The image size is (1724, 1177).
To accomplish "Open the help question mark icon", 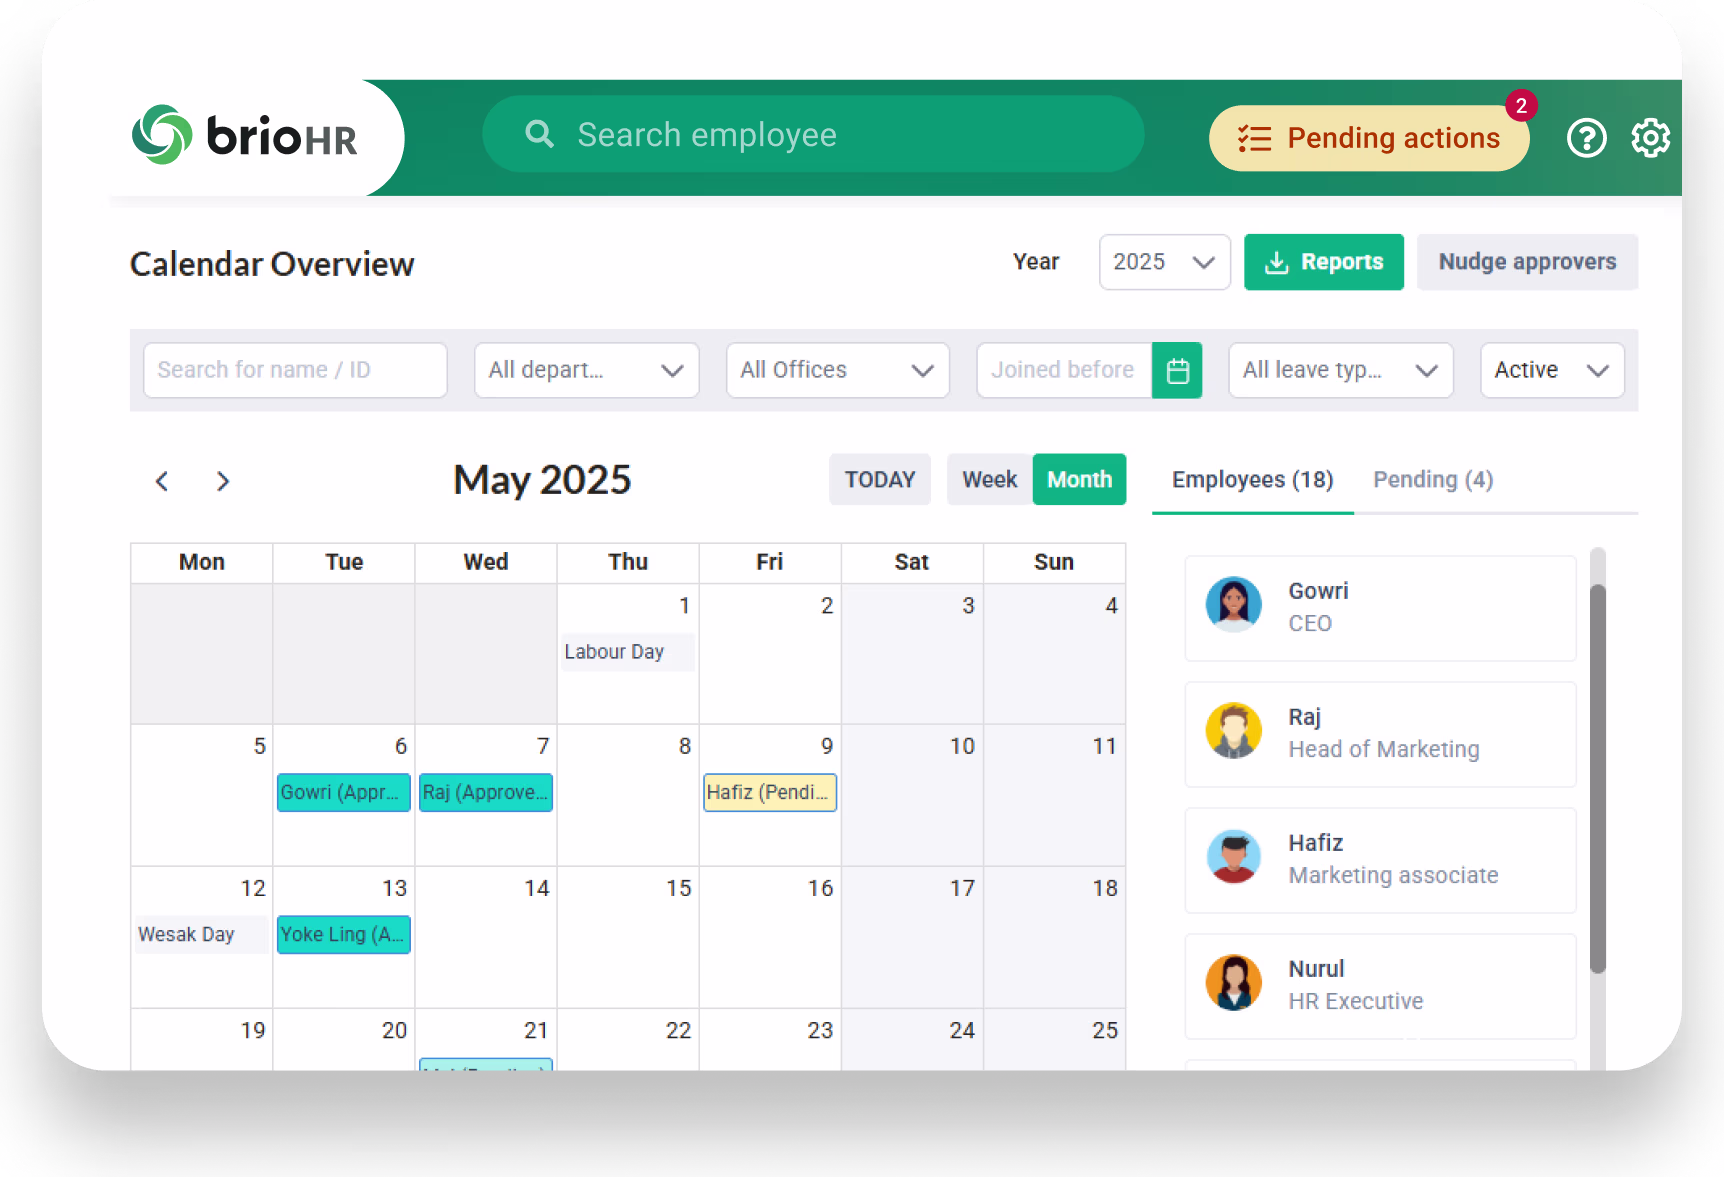I will [1586, 138].
